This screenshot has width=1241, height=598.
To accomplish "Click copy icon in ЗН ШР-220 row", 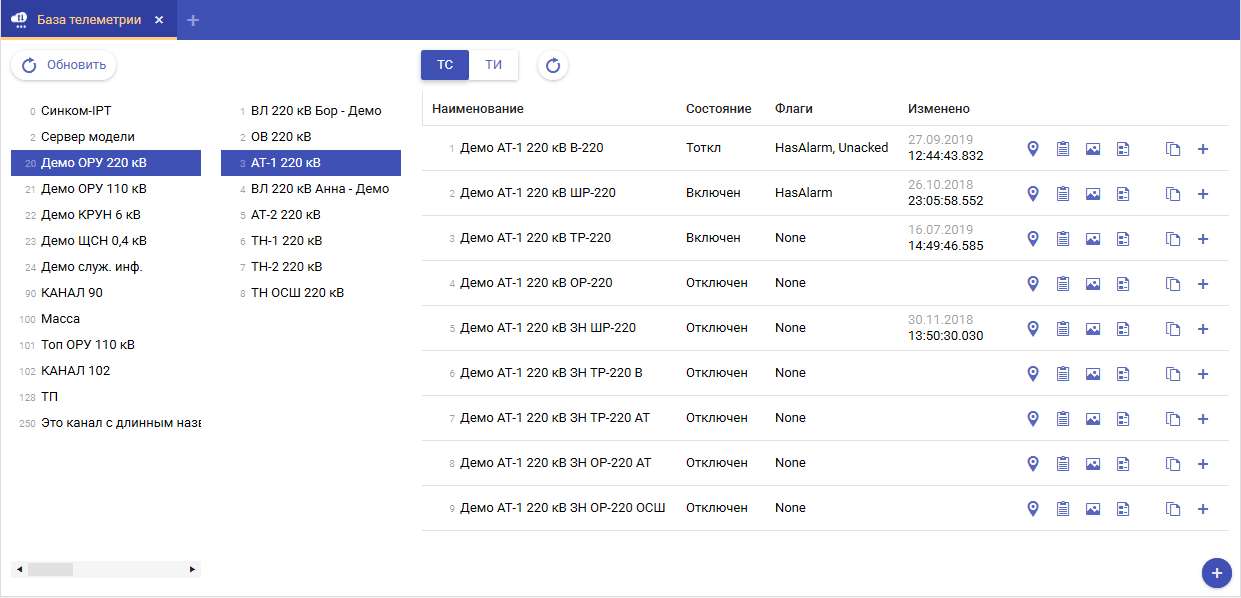I will [x=1173, y=329].
